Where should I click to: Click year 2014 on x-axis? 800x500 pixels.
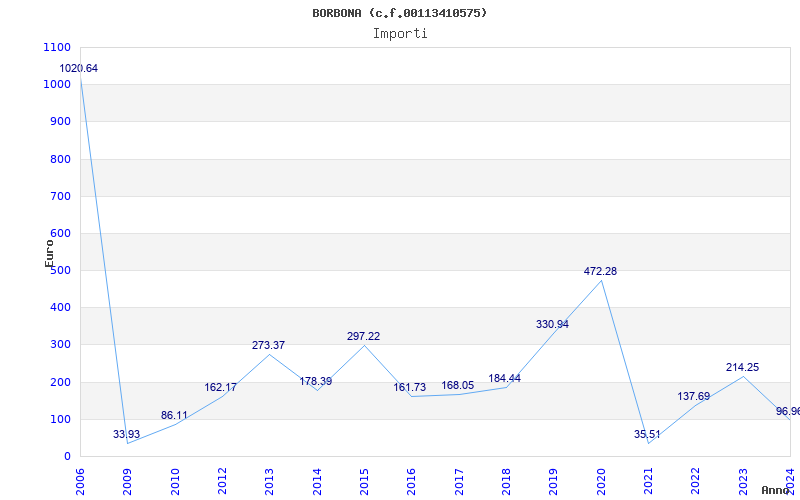[317, 482]
